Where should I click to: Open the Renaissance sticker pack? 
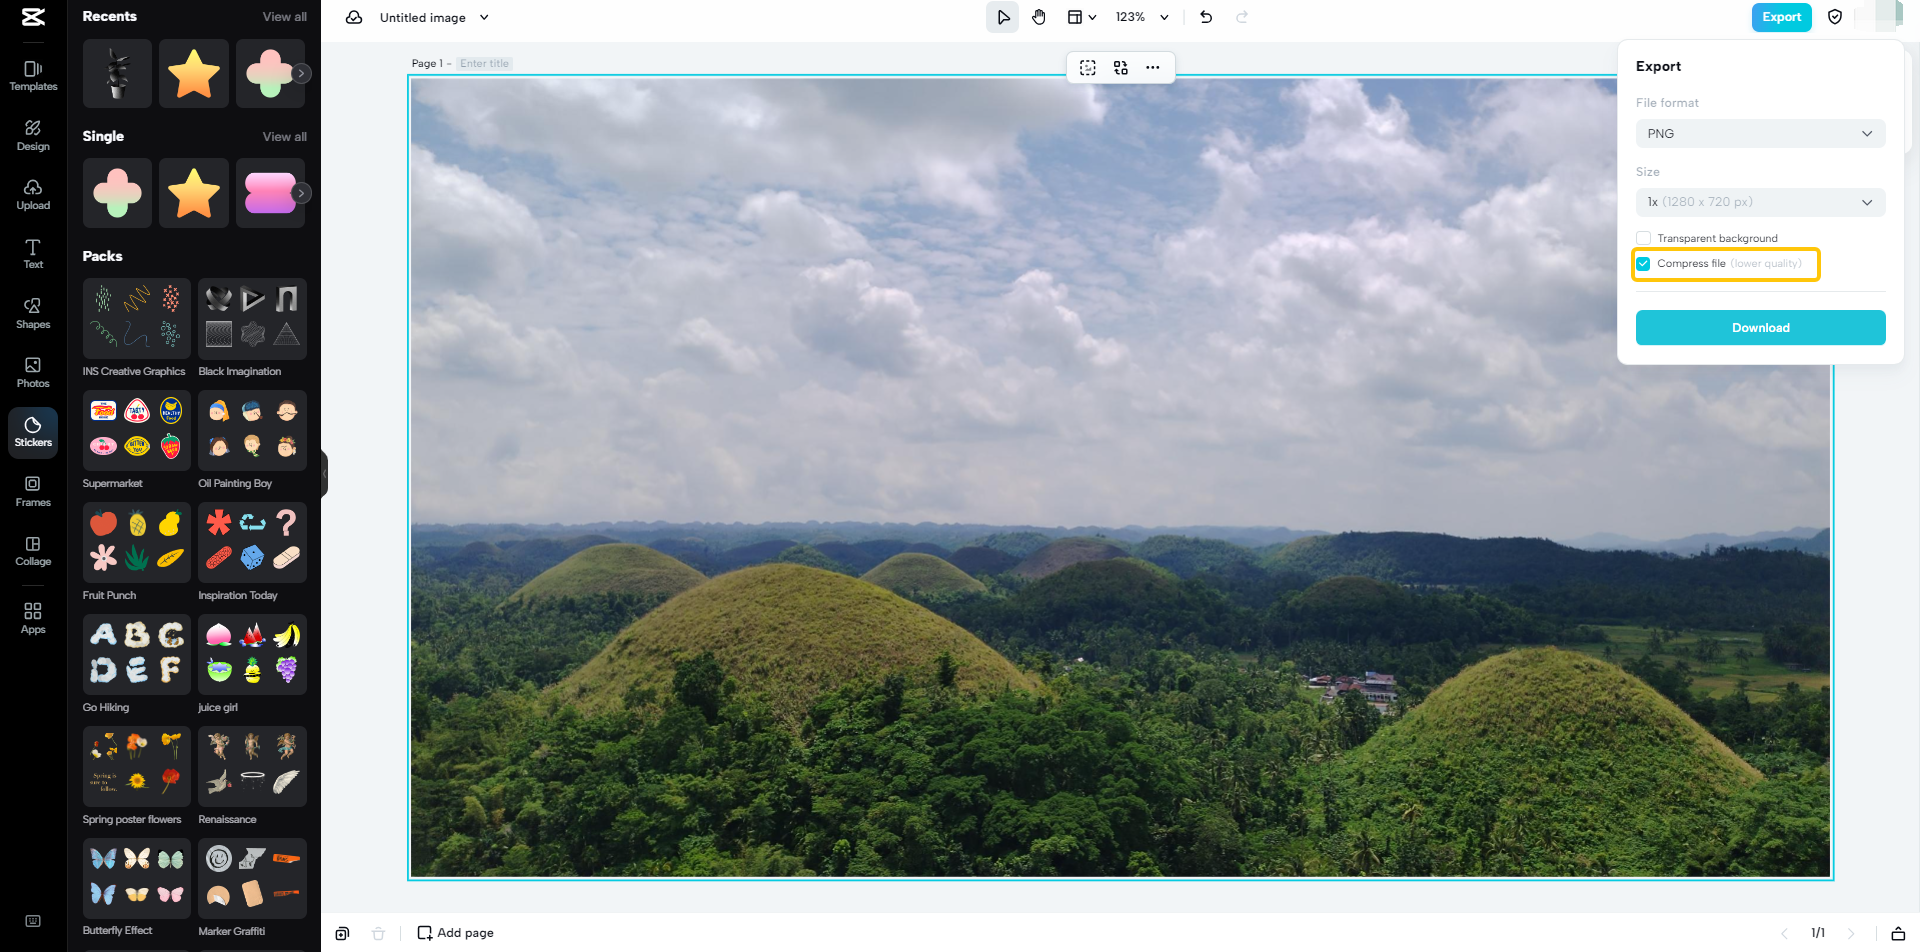click(252, 767)
